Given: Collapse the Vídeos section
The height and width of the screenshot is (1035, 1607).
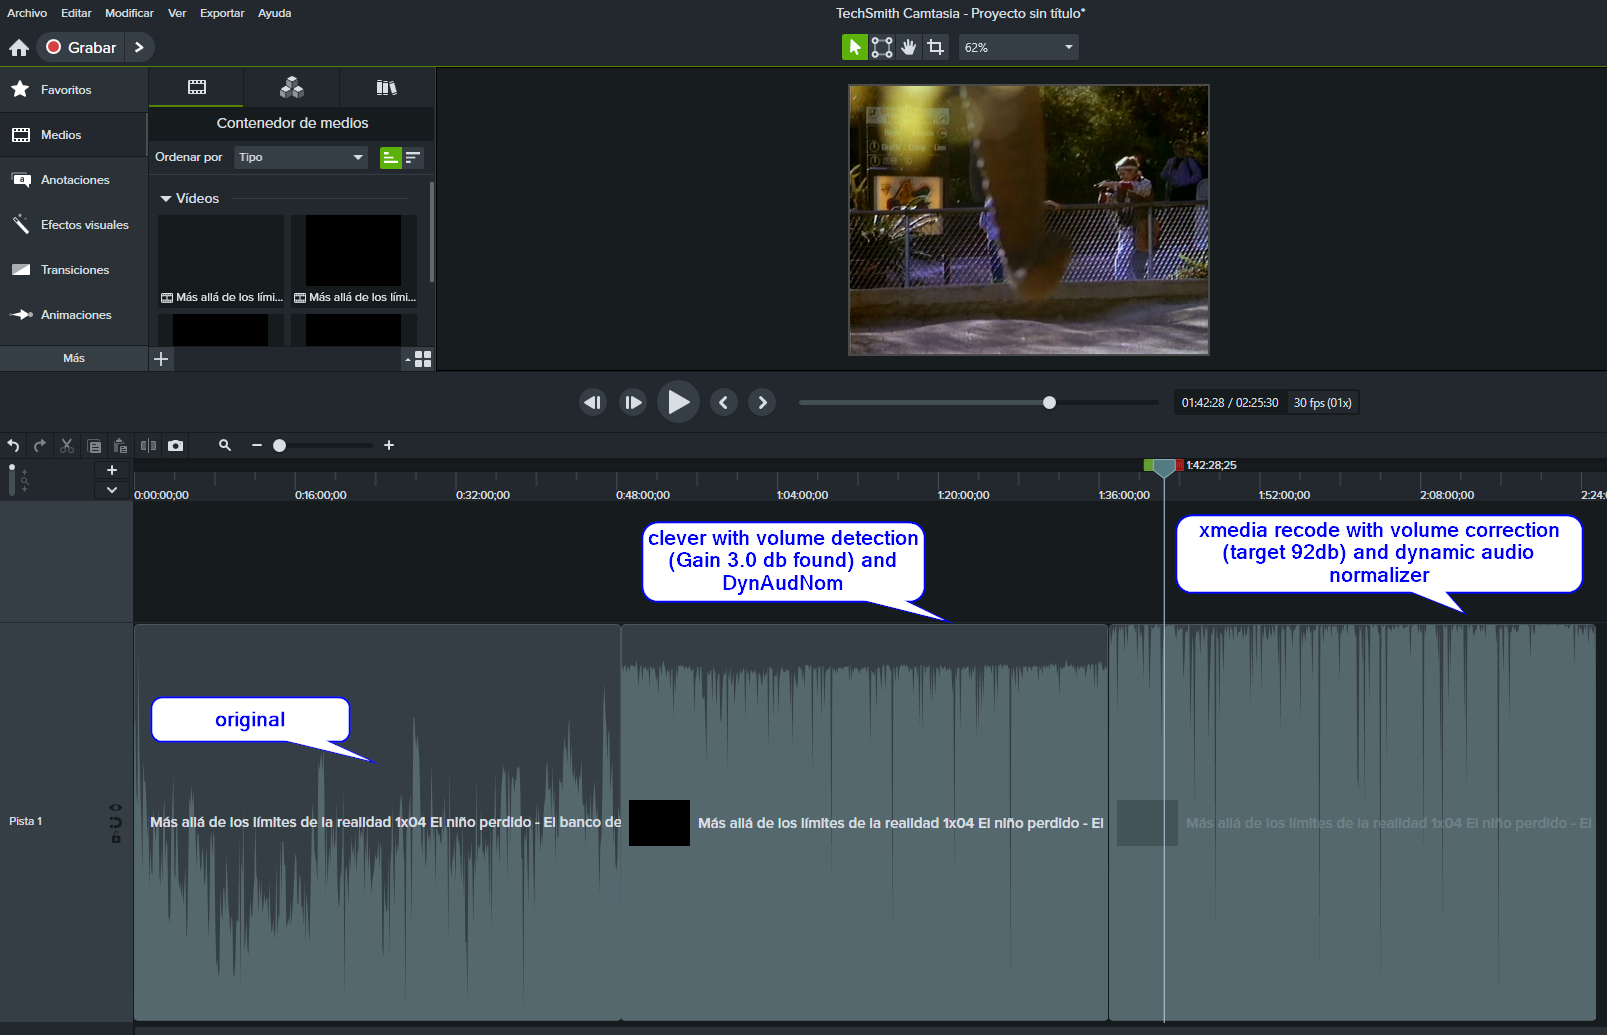Looking at the screenshot, I should (x=166, y=199).
